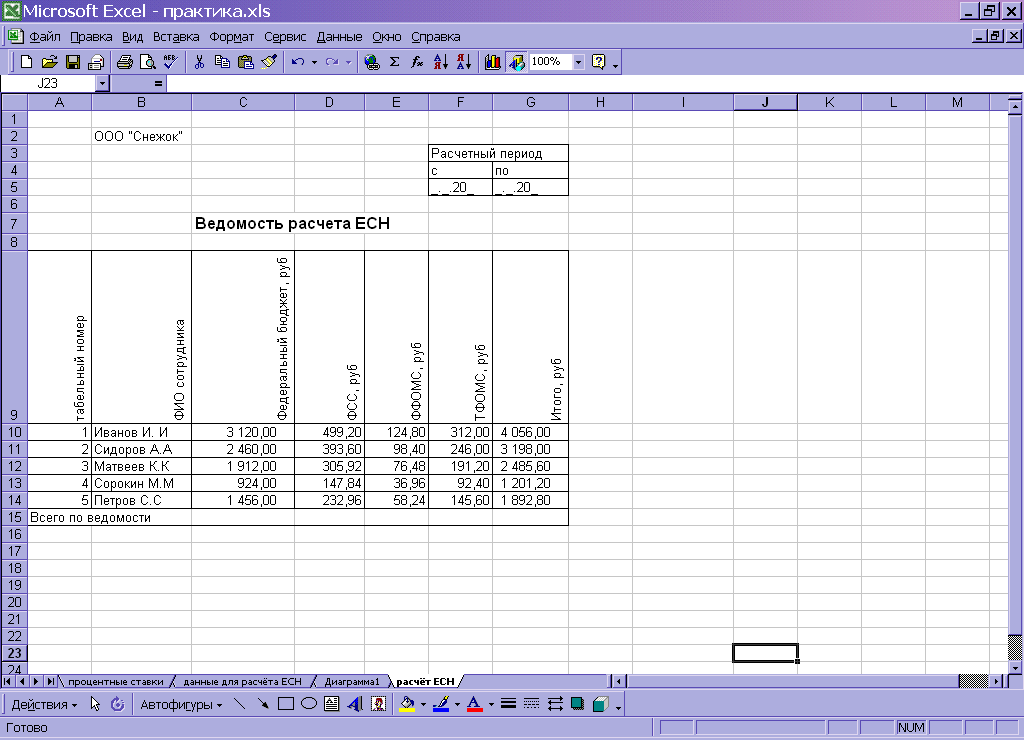Open the Redo history dropdown arrow
This screenshot has height=740, width=1024.
(x=348, y=63)
